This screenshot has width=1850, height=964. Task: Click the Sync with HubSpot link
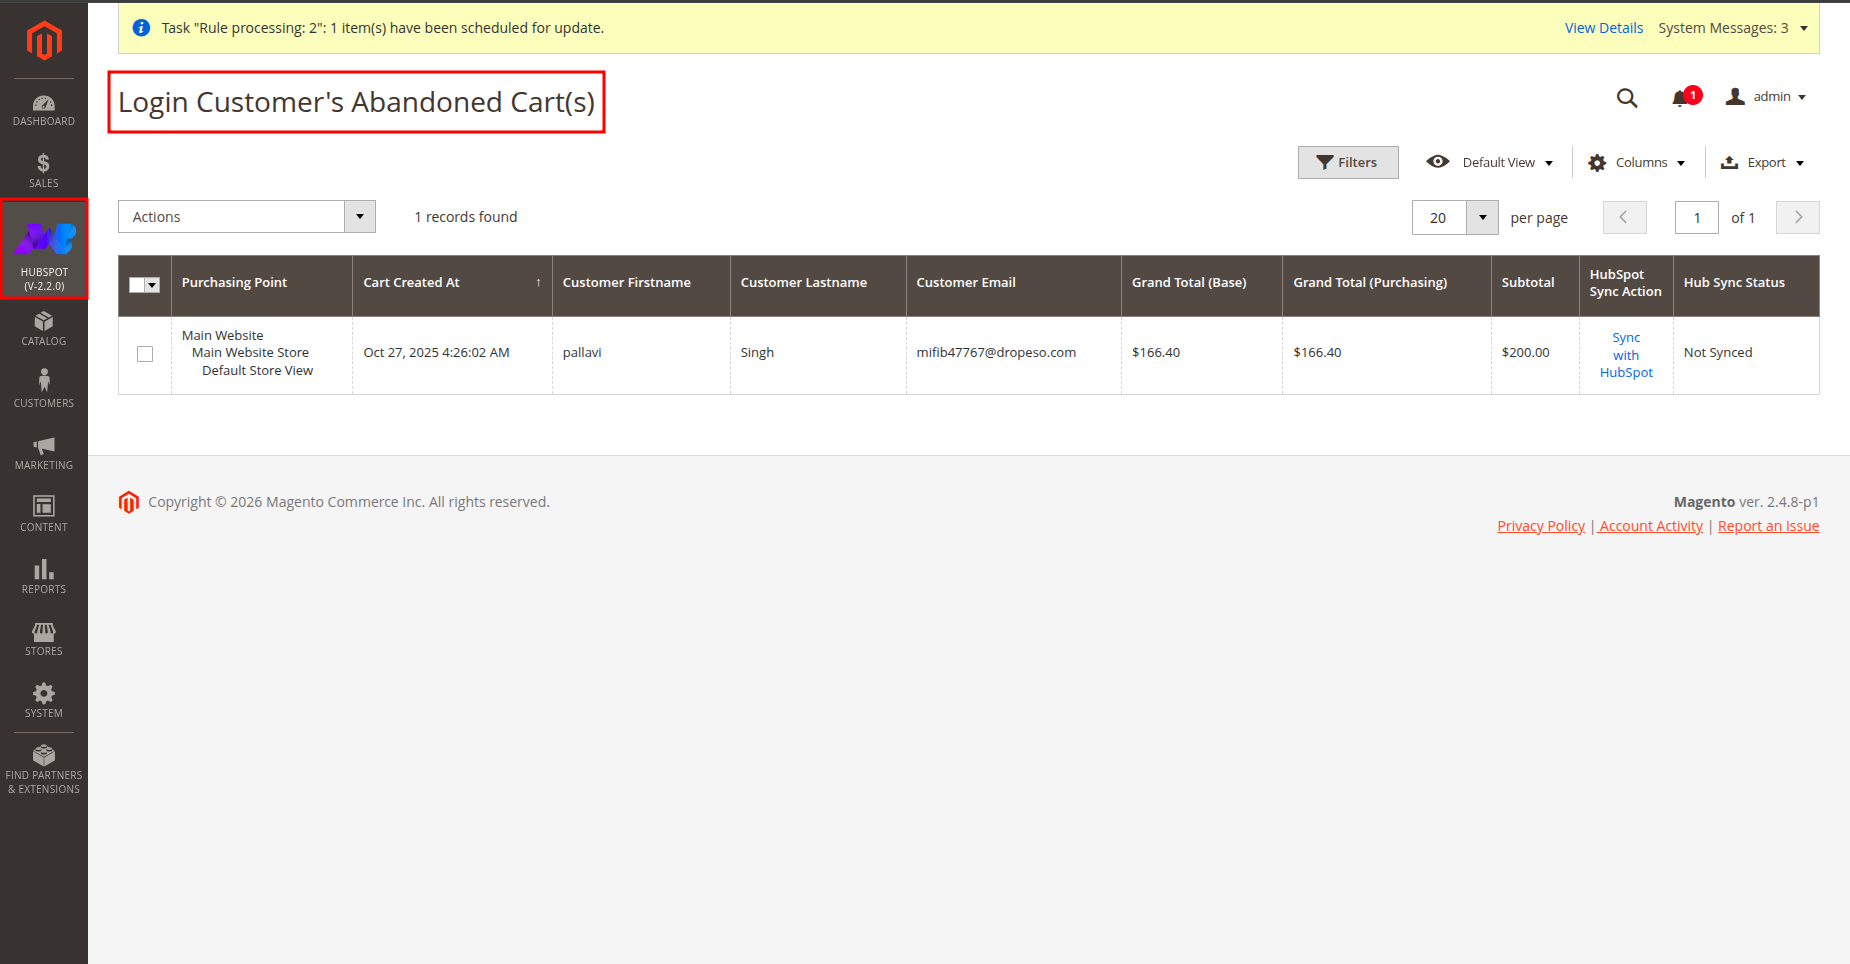(1626, 355)
